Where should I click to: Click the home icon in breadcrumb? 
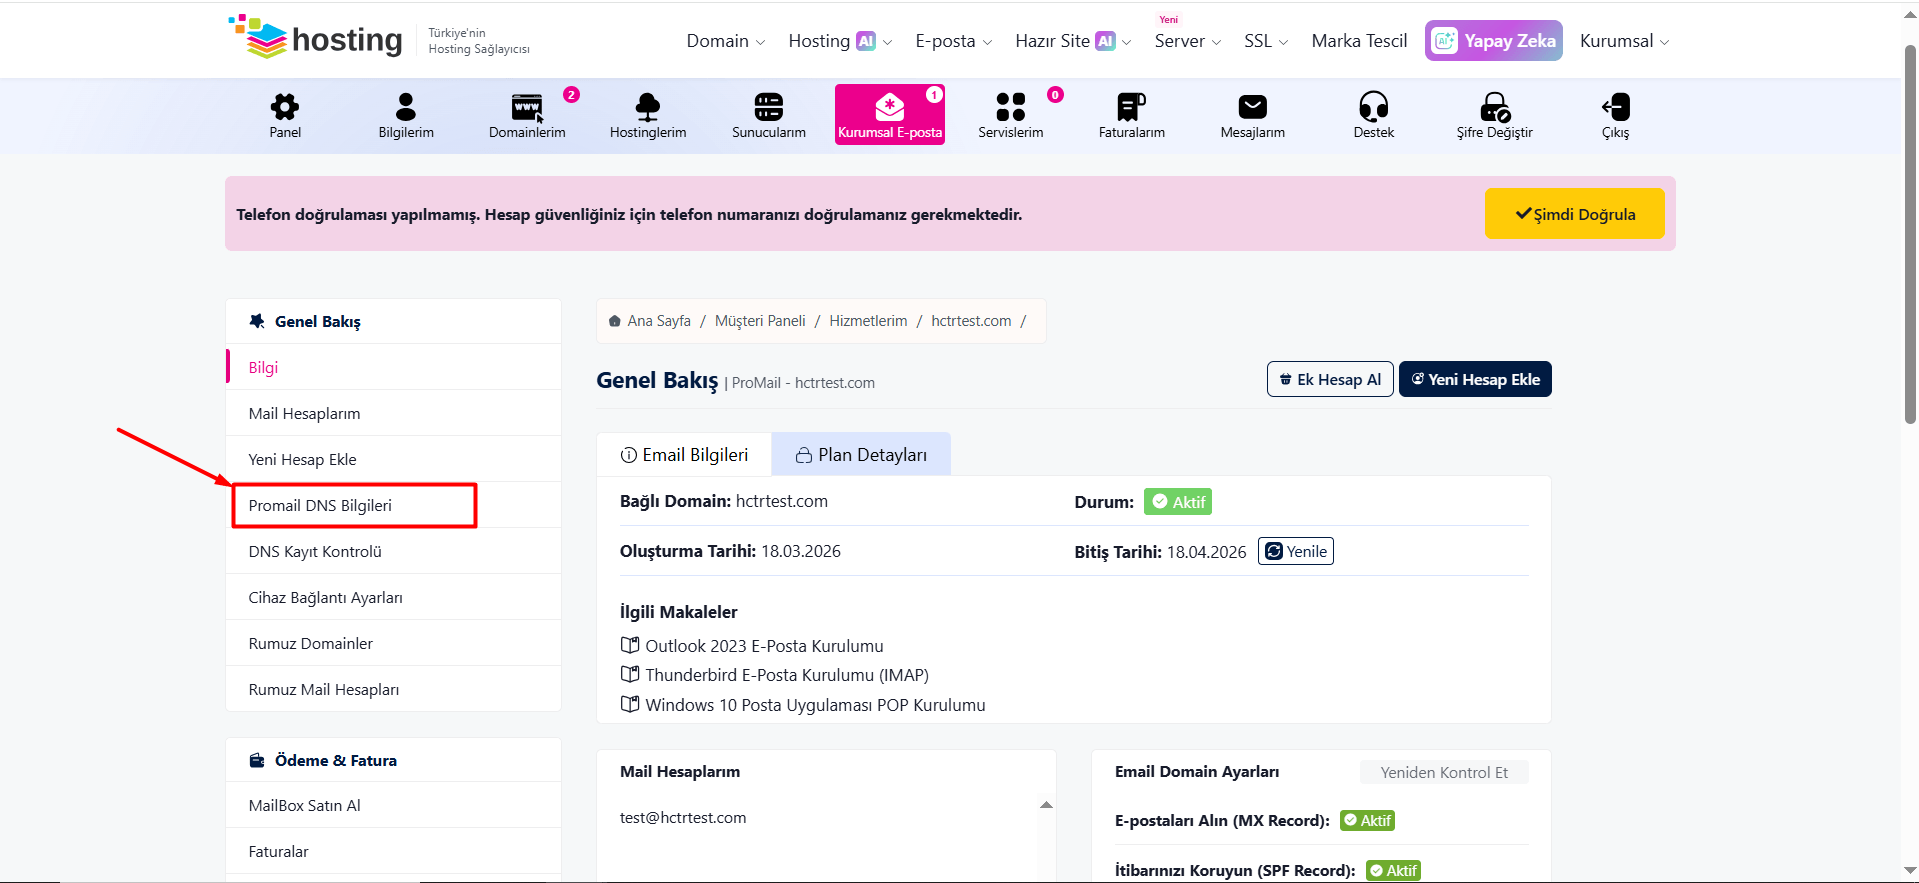615,321
